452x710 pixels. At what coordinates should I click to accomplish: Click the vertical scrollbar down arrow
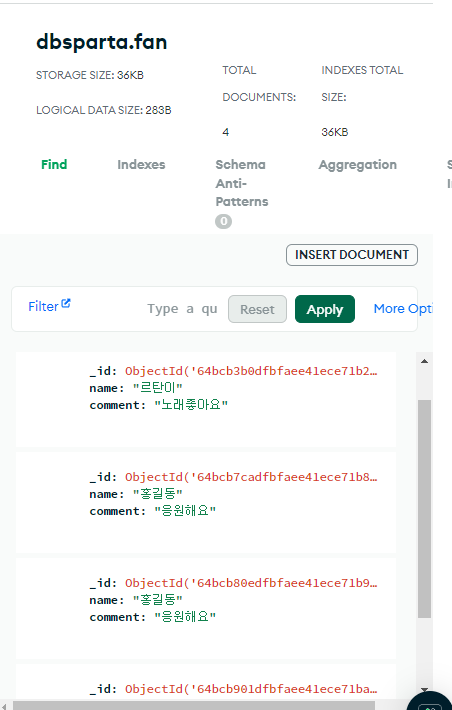tap(424, 690)
